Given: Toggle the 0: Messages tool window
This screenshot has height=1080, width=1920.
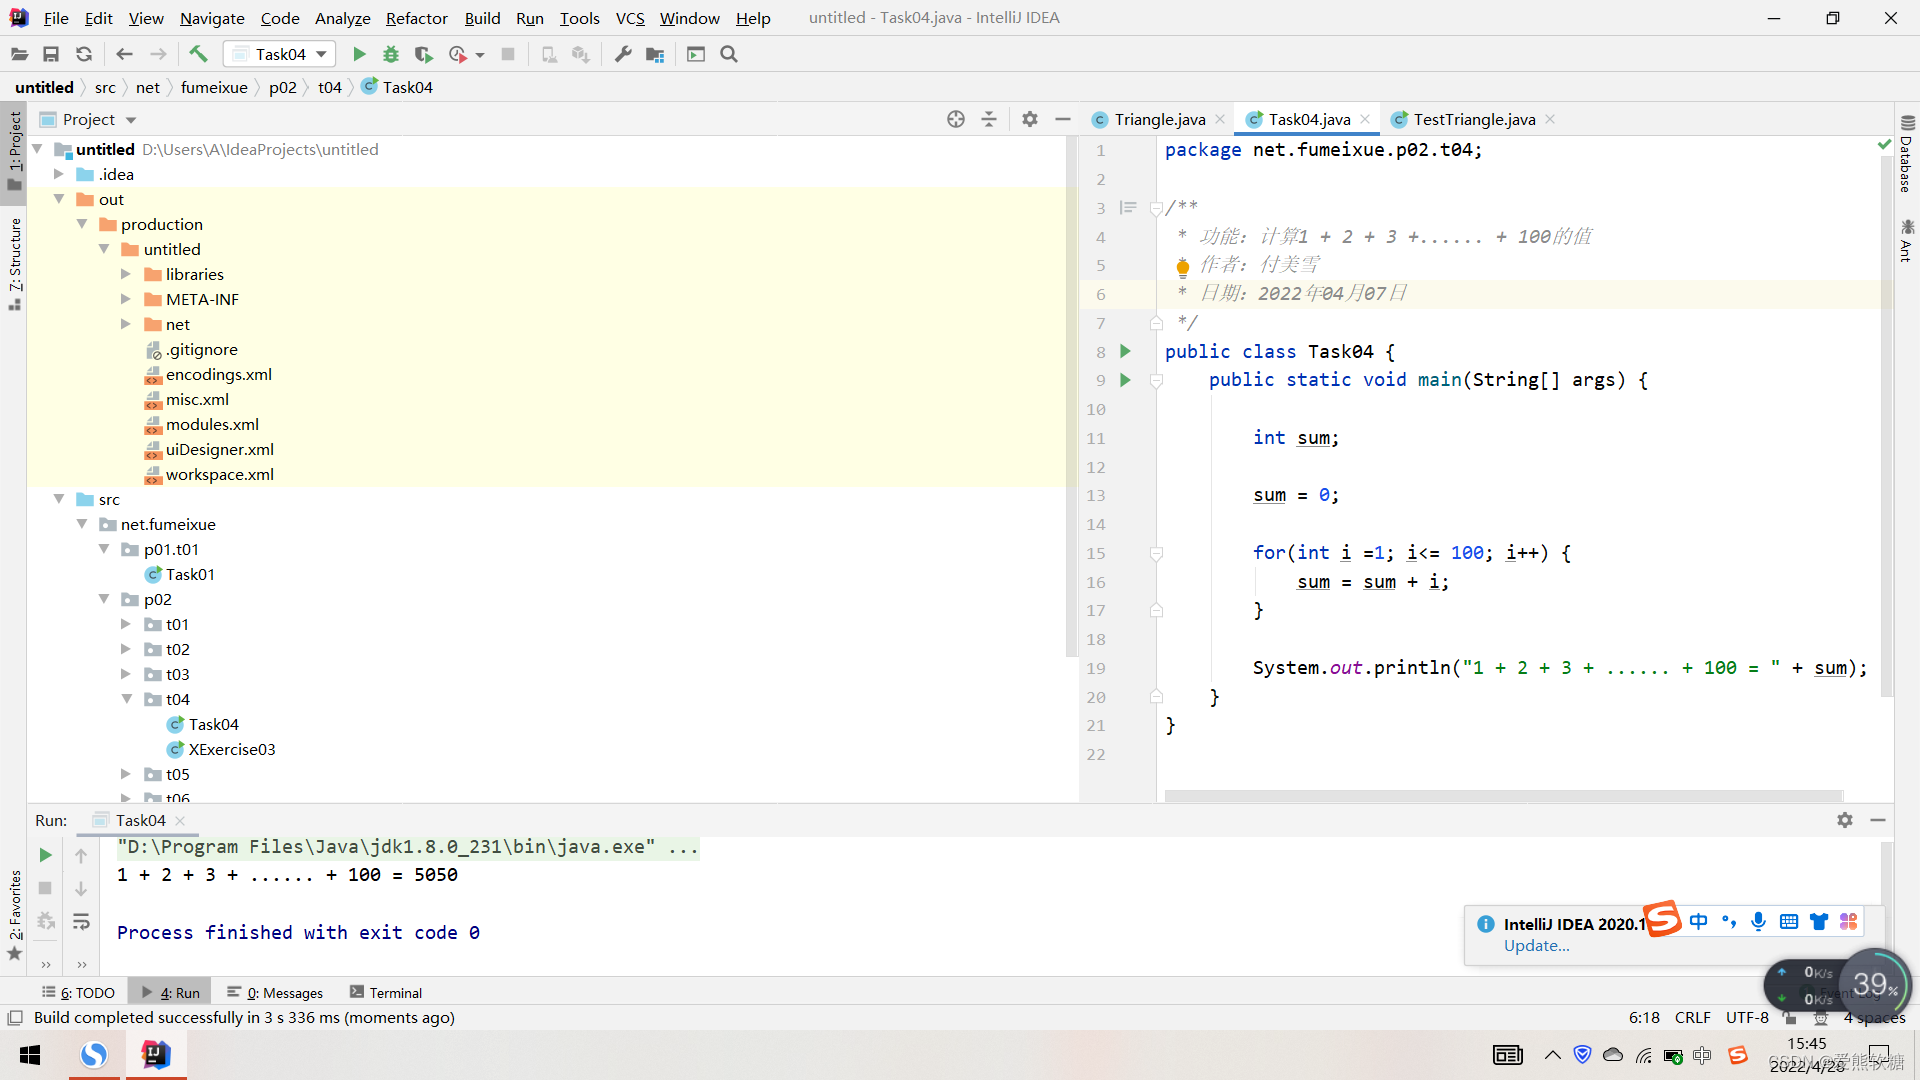Looking at the screenshot, I should [275, 992].
